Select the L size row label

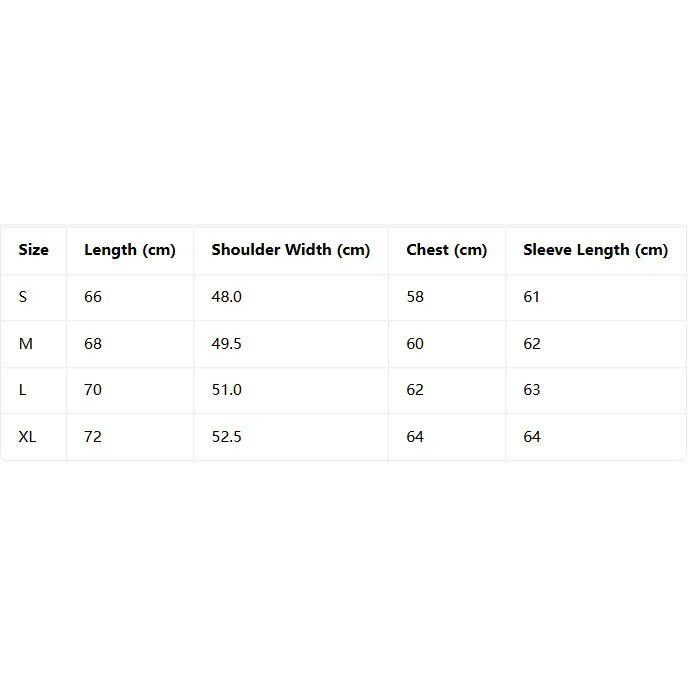pos(22,389)
